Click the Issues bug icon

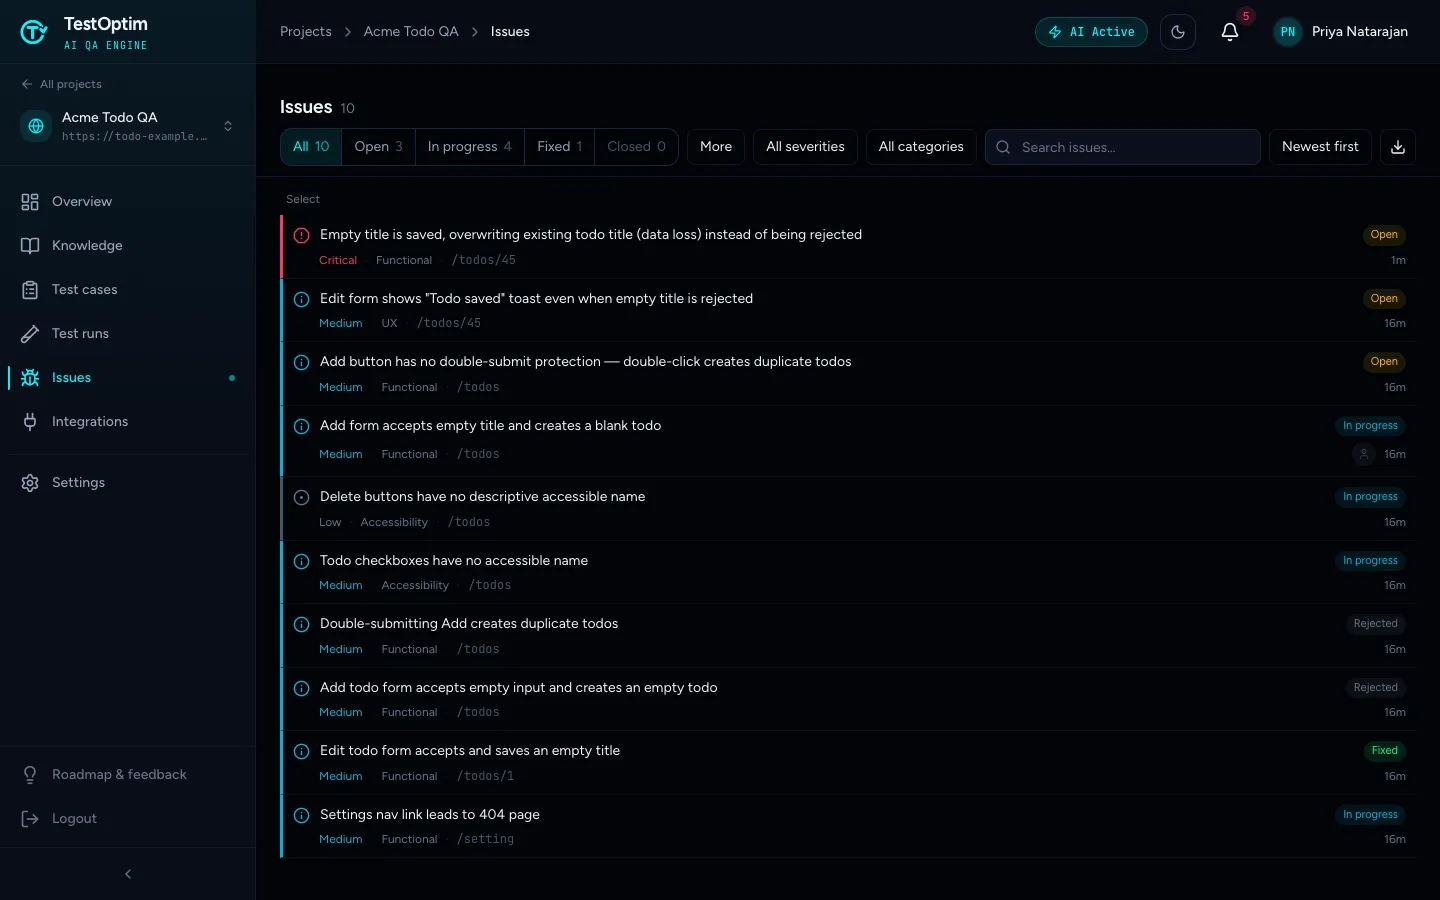30,378
